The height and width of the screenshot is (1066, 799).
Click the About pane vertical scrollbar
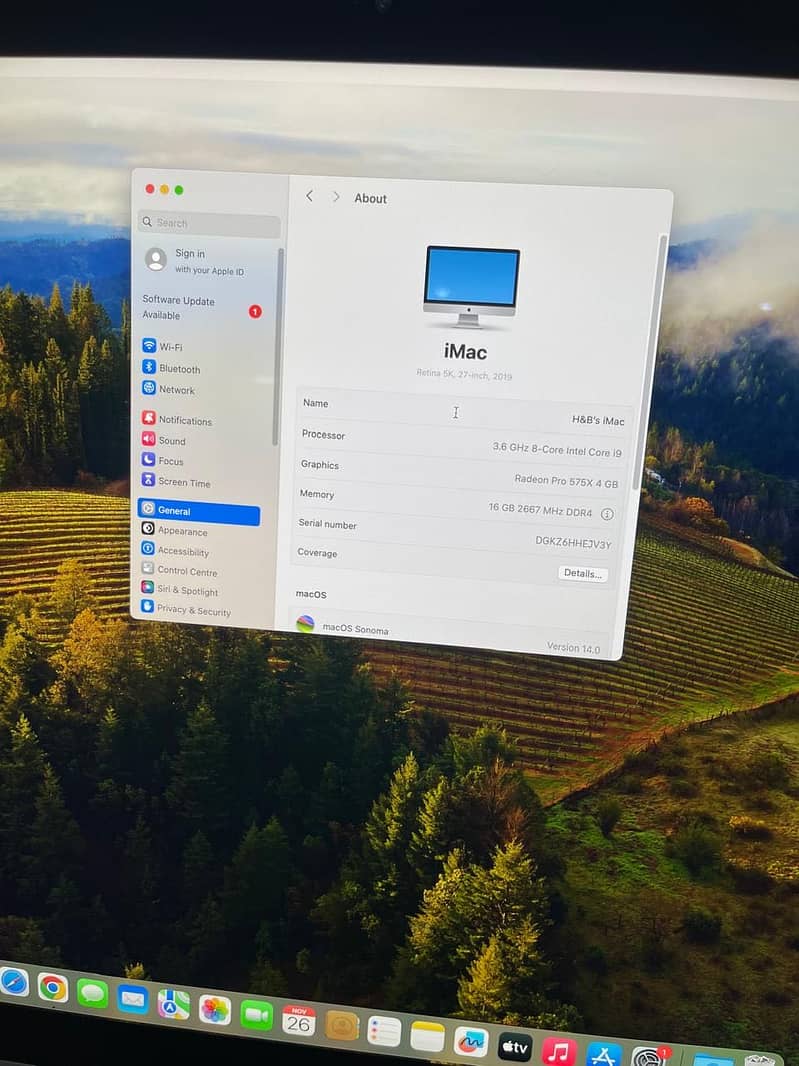[647, 361]
